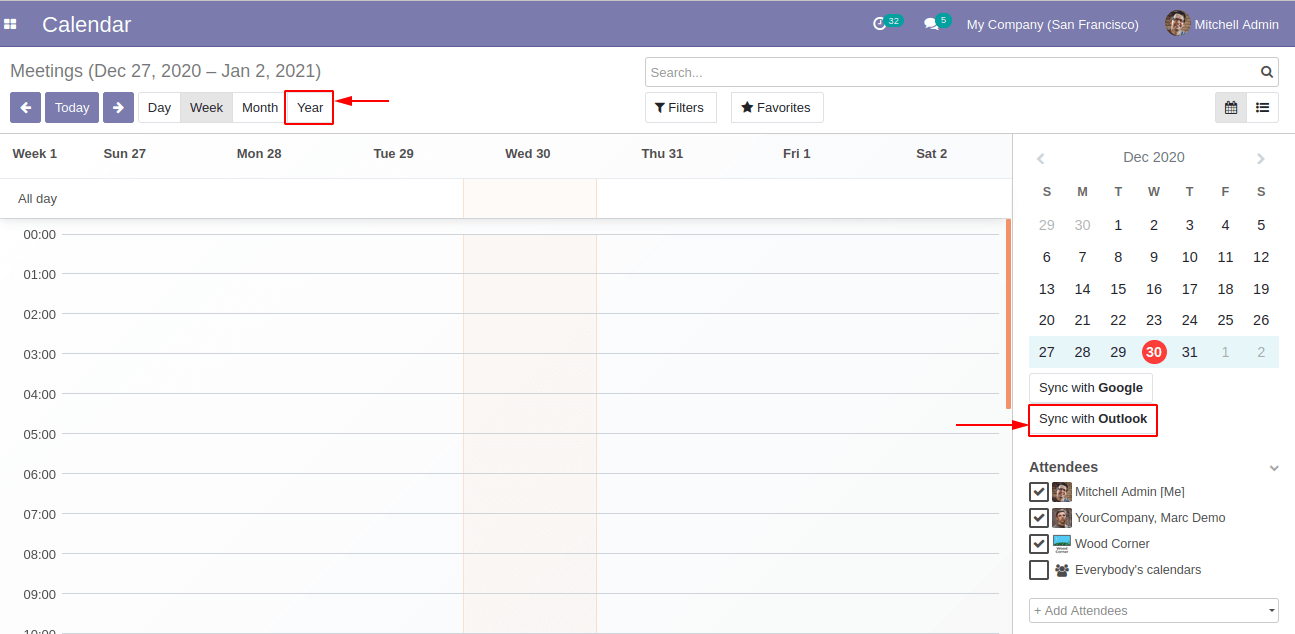1295x634 pixels.
Task: Open the apps grid menu icon
Action: pyautogui.click(x=10, y=24)
